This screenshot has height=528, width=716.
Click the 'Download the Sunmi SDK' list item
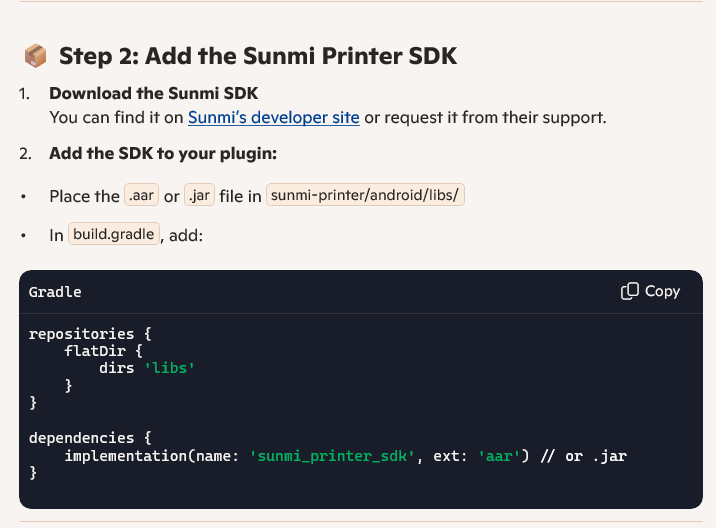point(153,93)
